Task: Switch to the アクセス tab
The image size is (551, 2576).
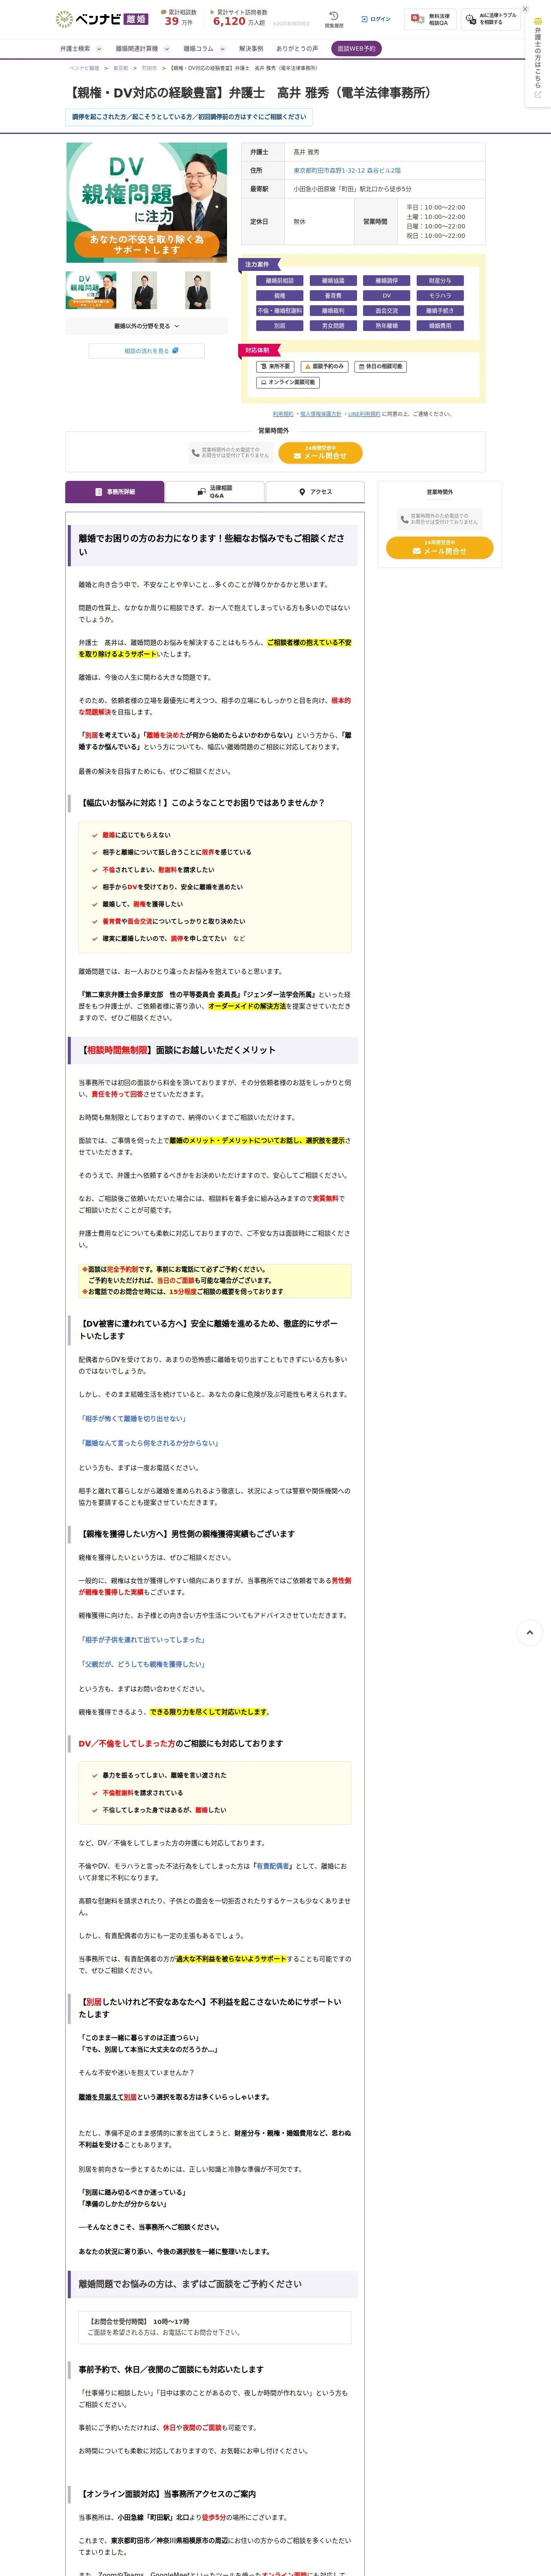Action: click(315, 492)
